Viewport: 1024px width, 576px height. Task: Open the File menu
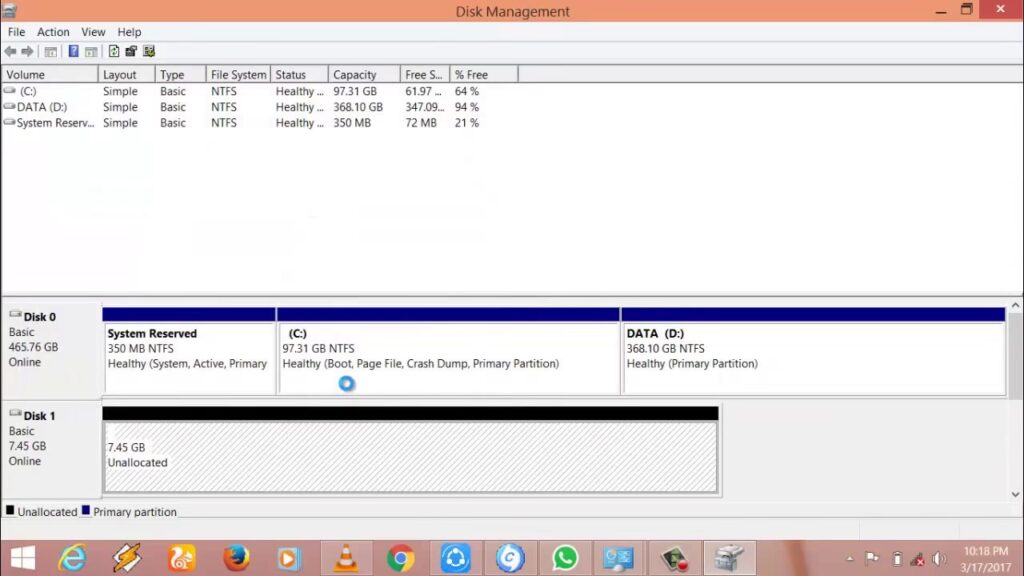[16, 32]
